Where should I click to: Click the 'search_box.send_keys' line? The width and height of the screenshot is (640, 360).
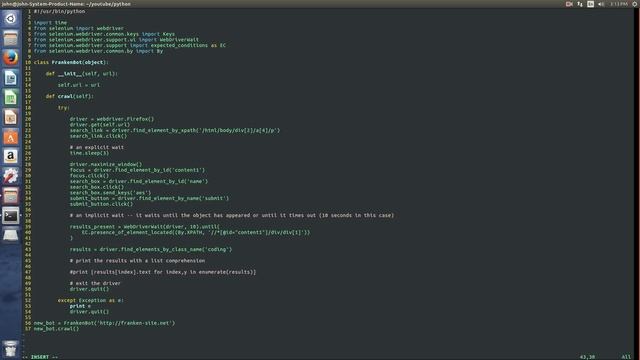[x=111, y=193]
